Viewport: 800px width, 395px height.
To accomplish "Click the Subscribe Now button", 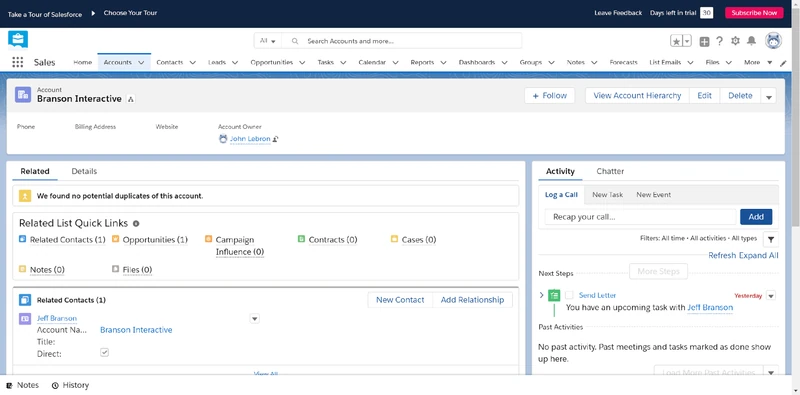I will [x=754, y=13].
